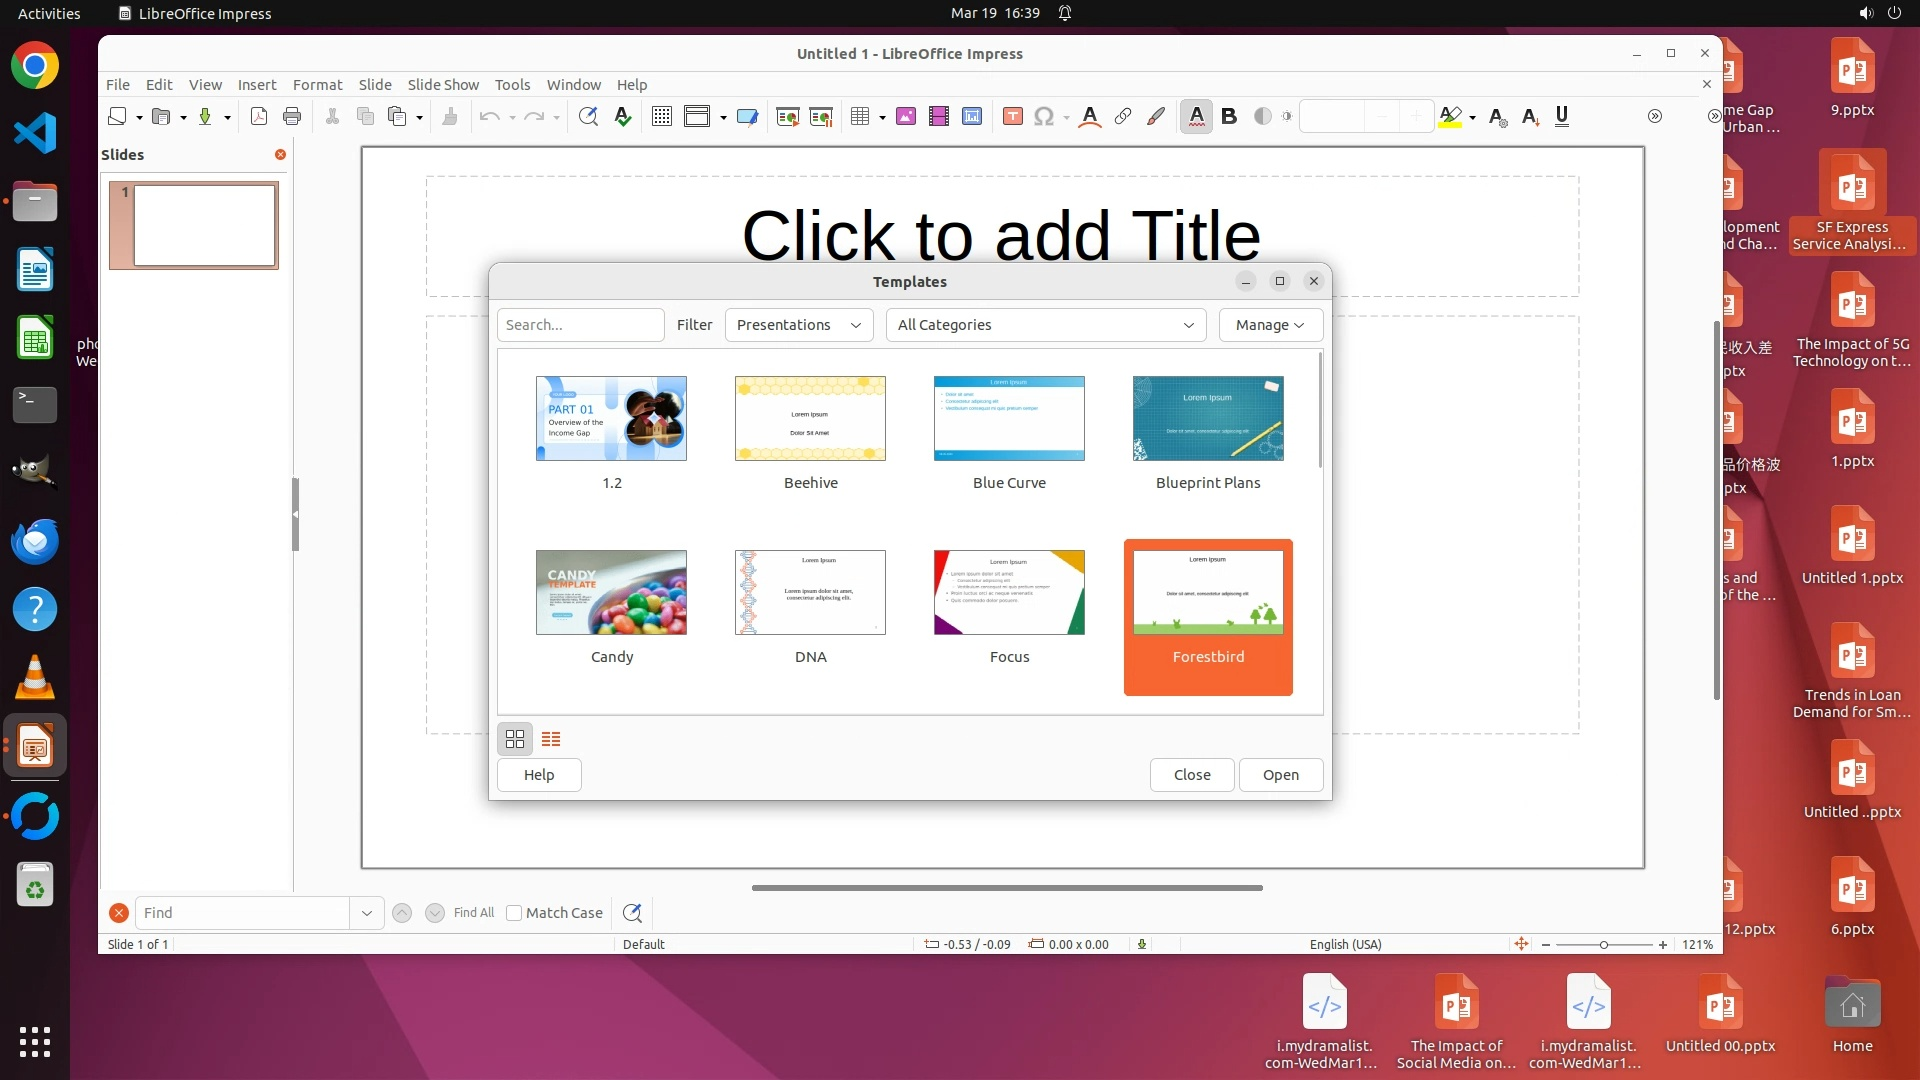The width and height of the screenshot is (1920, 1080).
Task: Switch templates to thumbnail view
Action: (x=515, y=739)
